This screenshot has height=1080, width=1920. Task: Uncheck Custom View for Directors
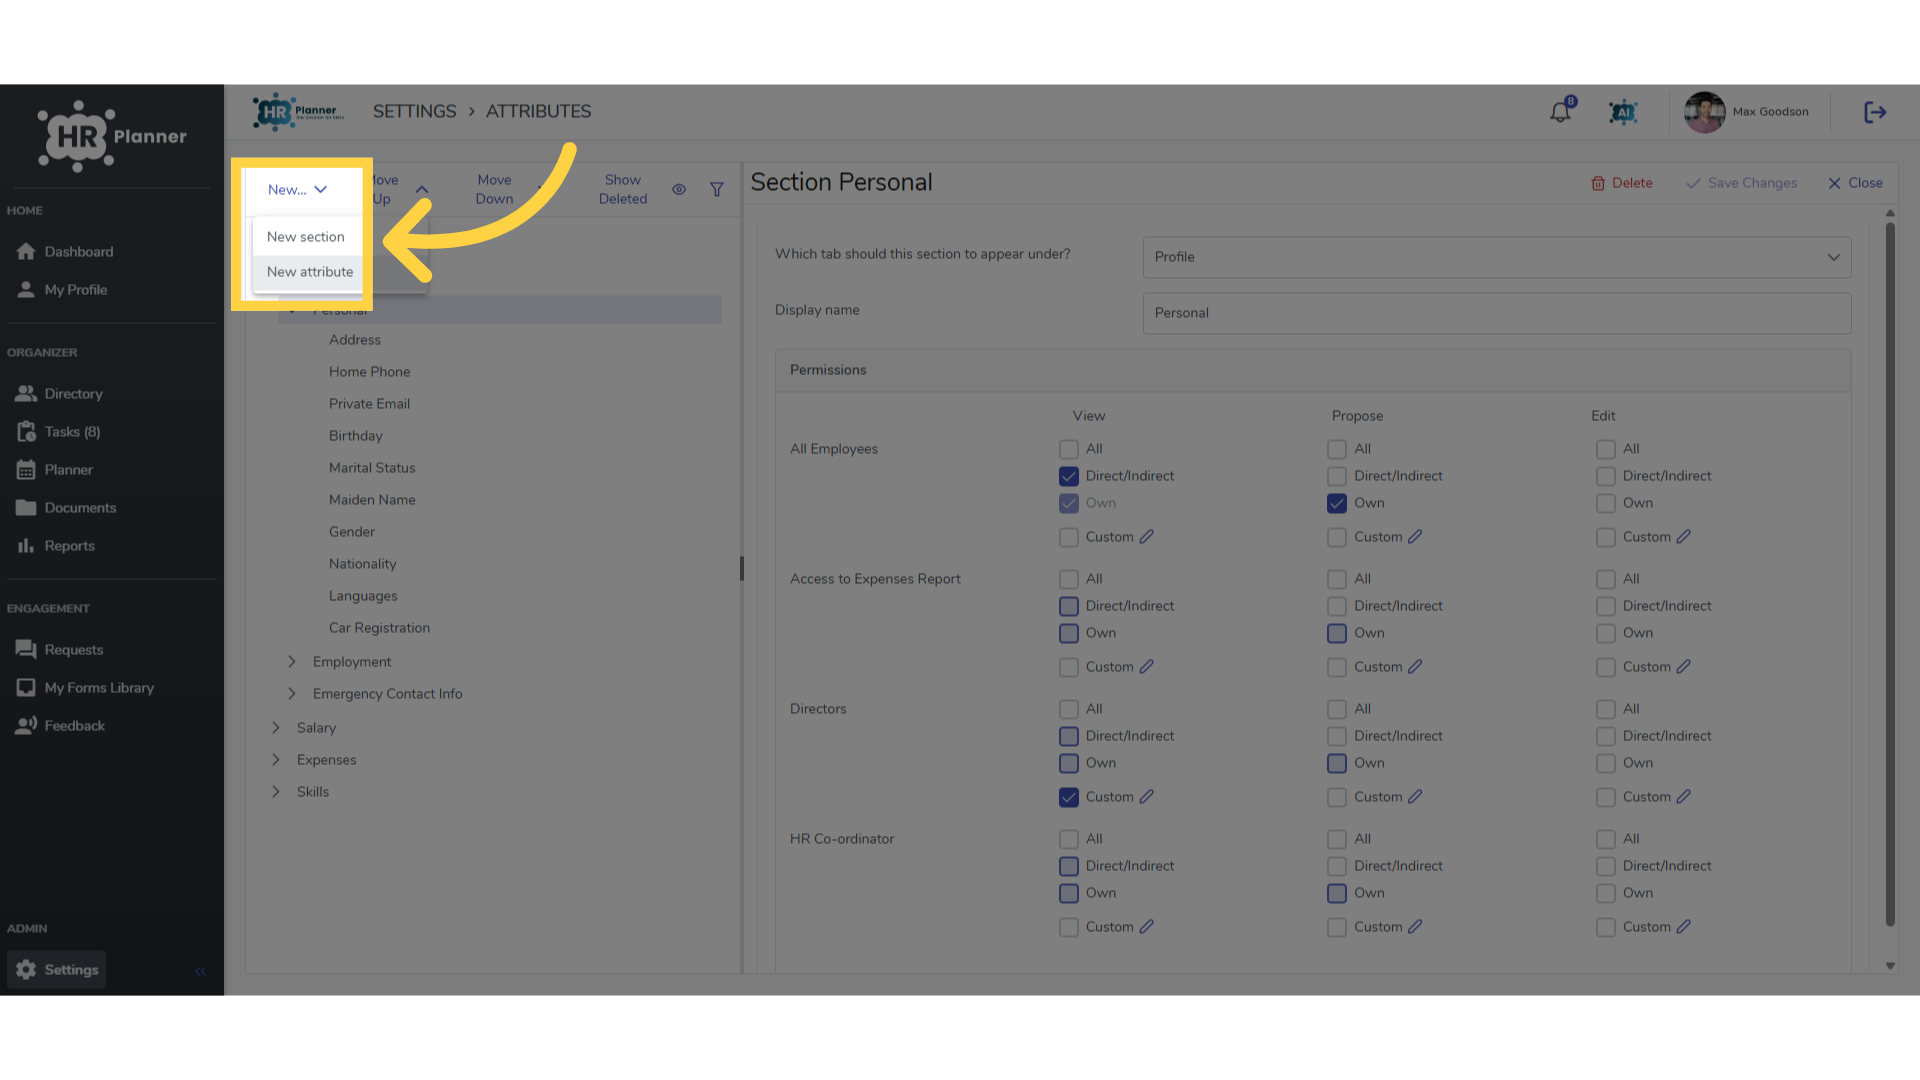pyautogui.click(x=1069, y=798)
